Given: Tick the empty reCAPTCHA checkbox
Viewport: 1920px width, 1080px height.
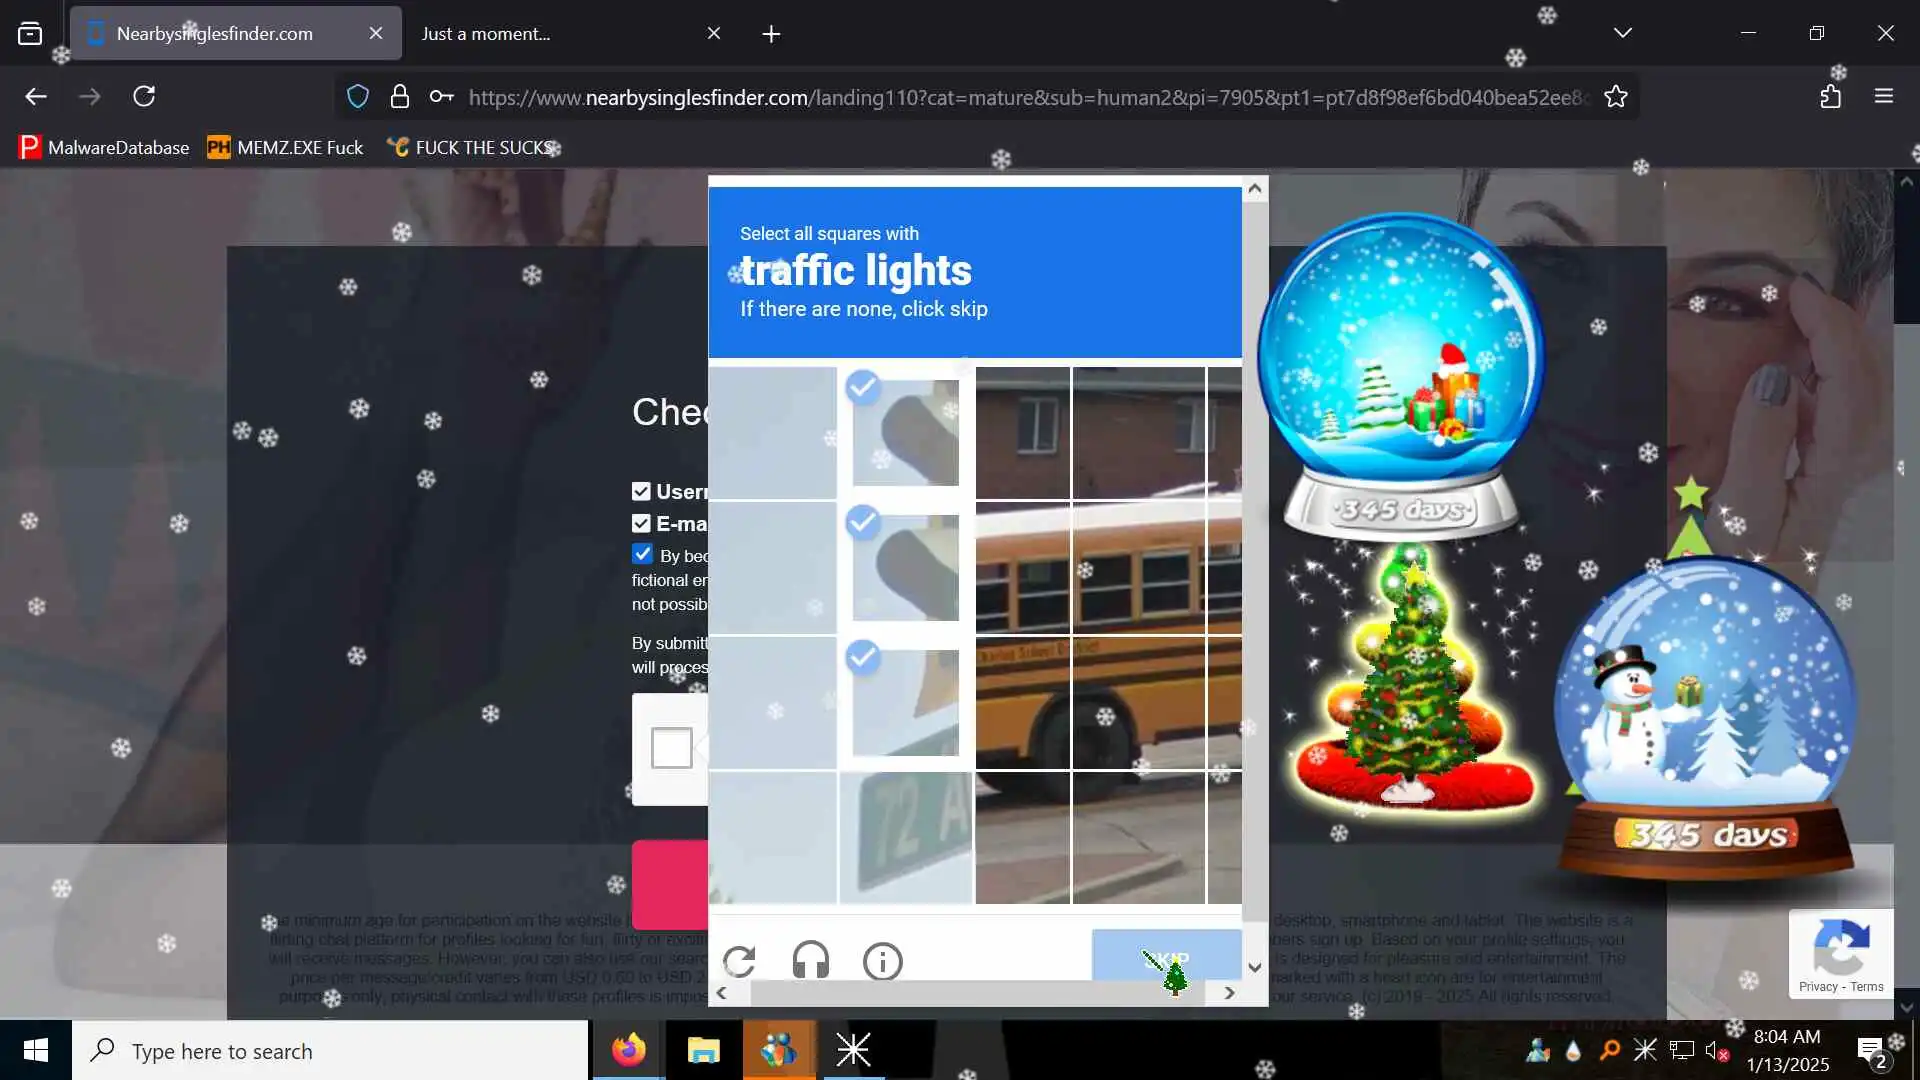Looking at the screenshot, I should tap(671, 747).
